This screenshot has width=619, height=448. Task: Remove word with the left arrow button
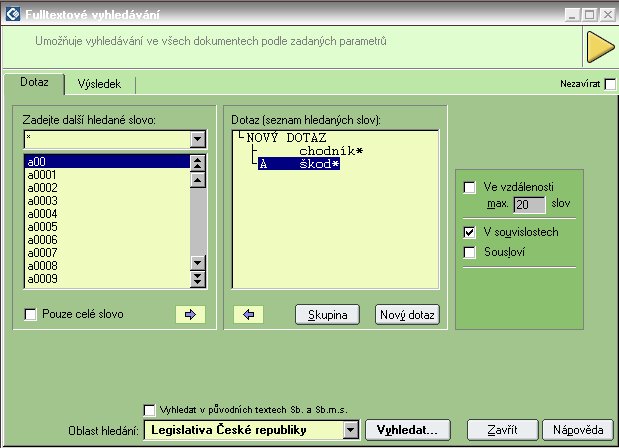point(248,315)
